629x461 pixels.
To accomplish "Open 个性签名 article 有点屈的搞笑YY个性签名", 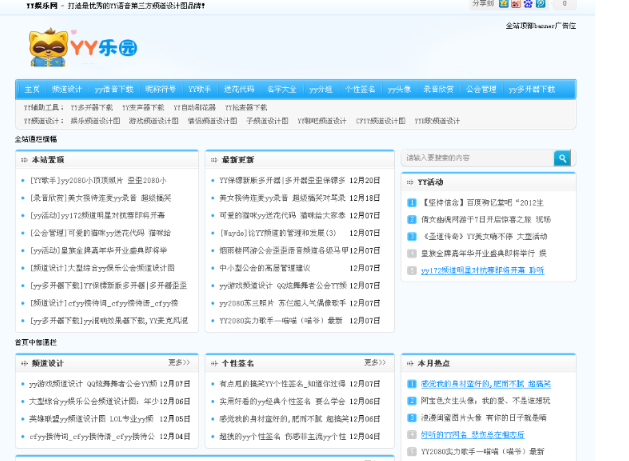I will 282,384.
